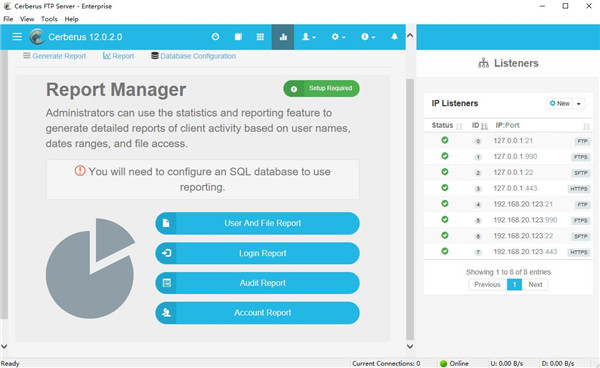Open the Database Configuration tab
This screenshot has height=368, width=600.
(193, 56)
